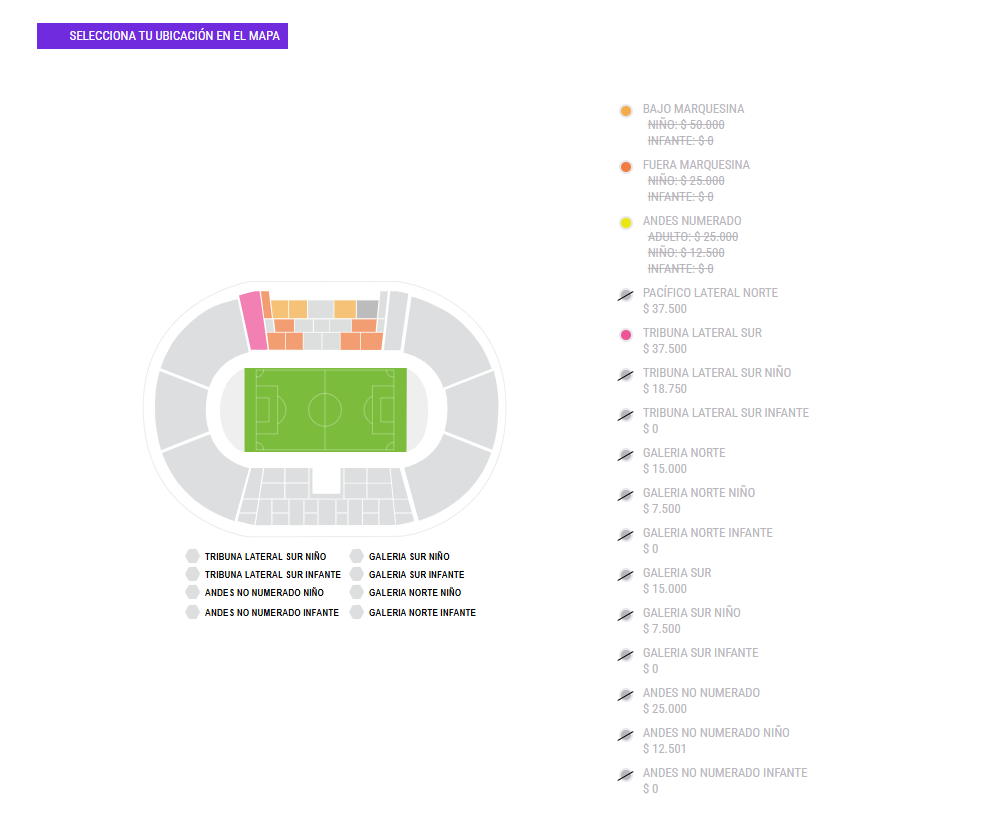This screenshot has height=825, width=985.
Task: Click the Andes No Numerado Infante hexagon
Action: point(193,612)
